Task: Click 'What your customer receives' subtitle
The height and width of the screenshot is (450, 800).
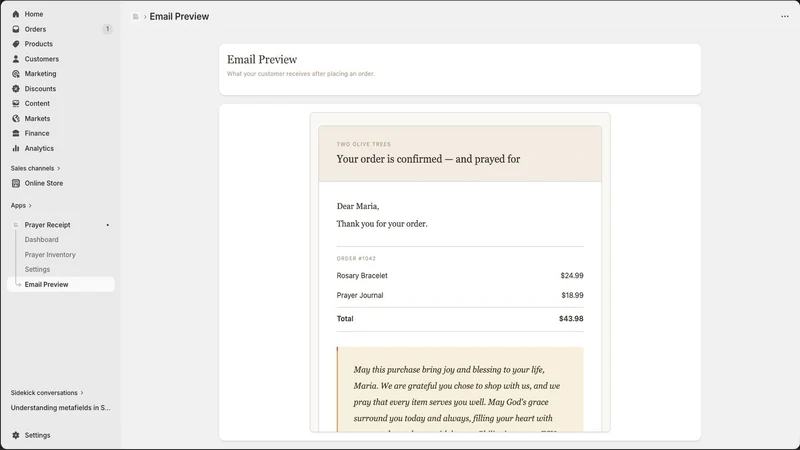Action: 301,74
